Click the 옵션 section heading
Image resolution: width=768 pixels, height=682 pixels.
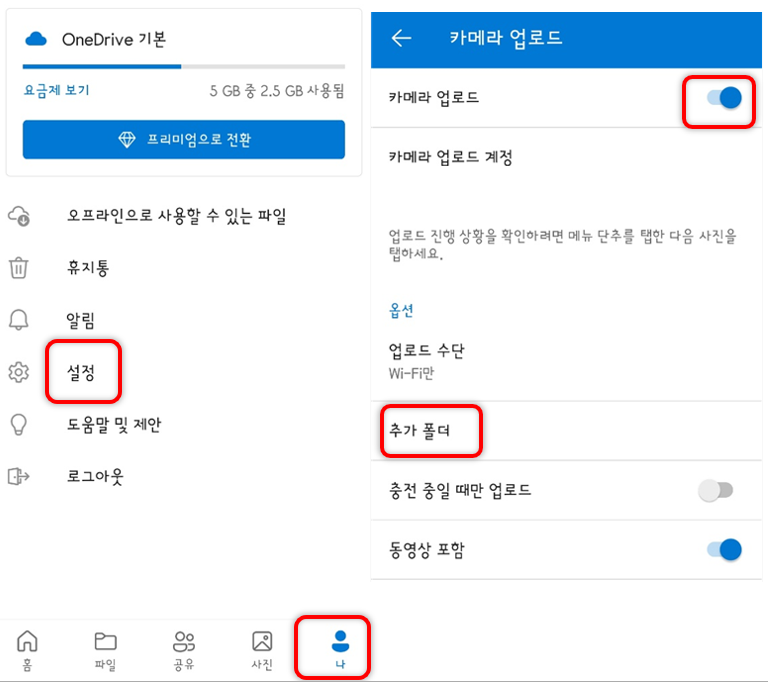(401, 311)
